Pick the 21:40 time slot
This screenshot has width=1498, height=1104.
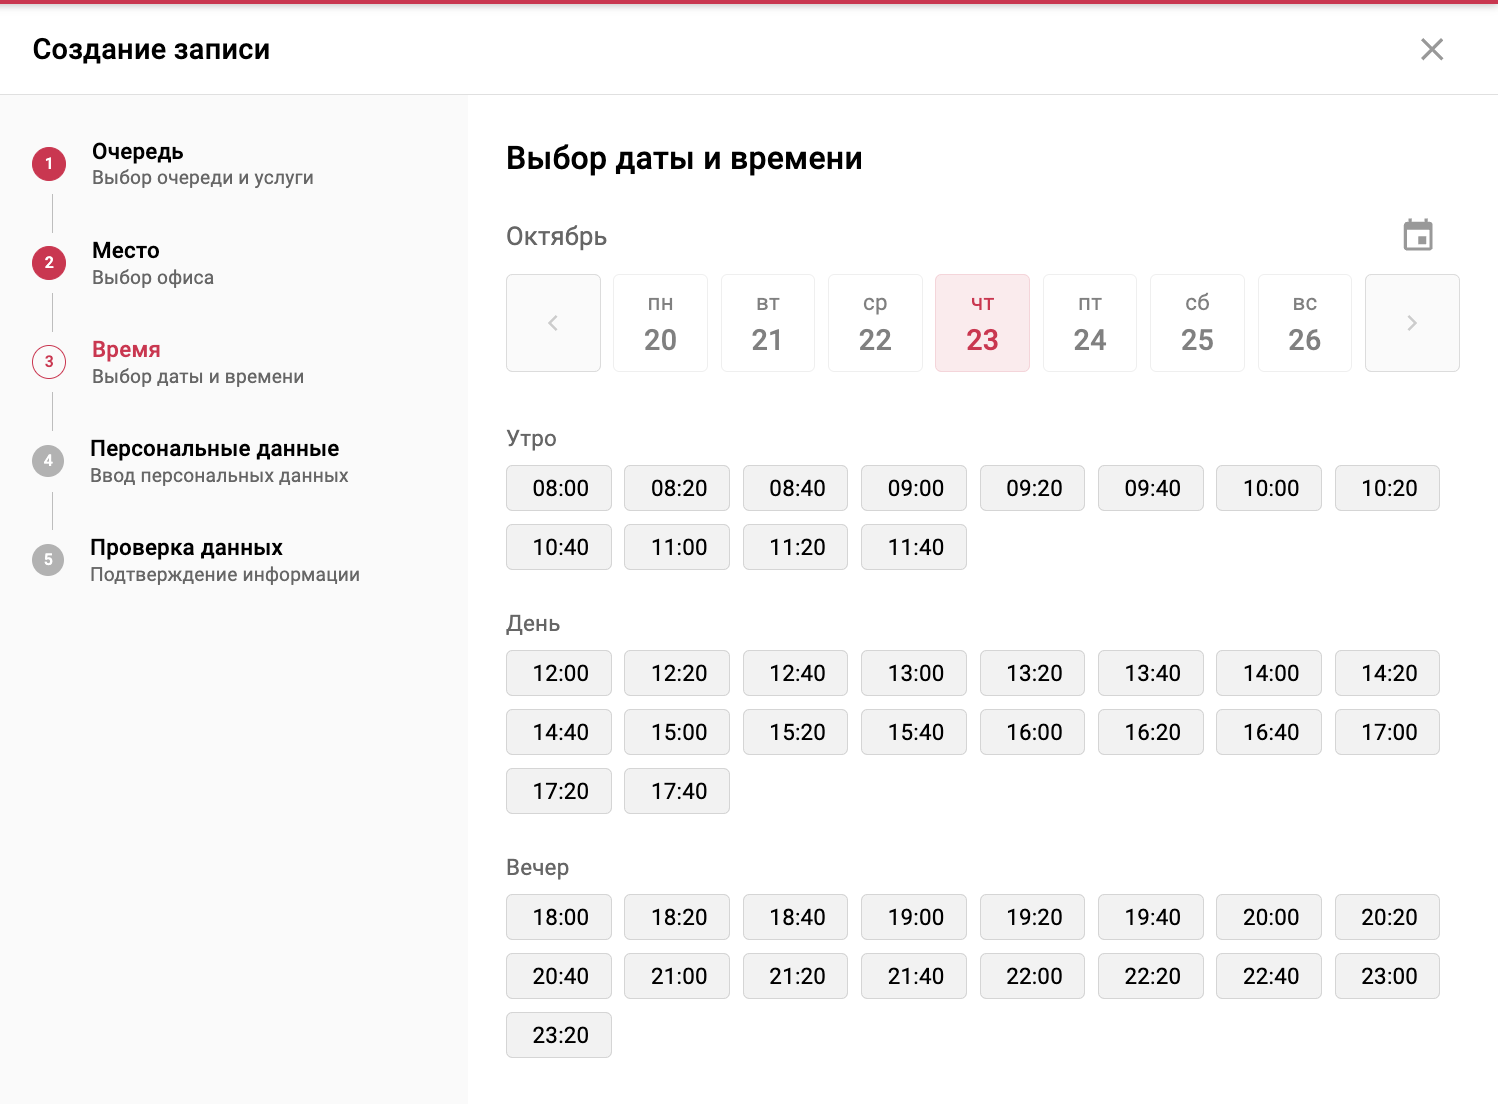pyautogui.click(x=914, y=976)
